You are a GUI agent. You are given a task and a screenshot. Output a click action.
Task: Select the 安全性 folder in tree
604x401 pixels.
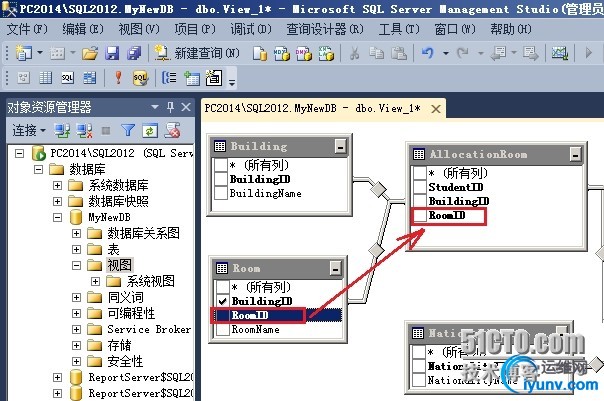click(x=125, y=361)
